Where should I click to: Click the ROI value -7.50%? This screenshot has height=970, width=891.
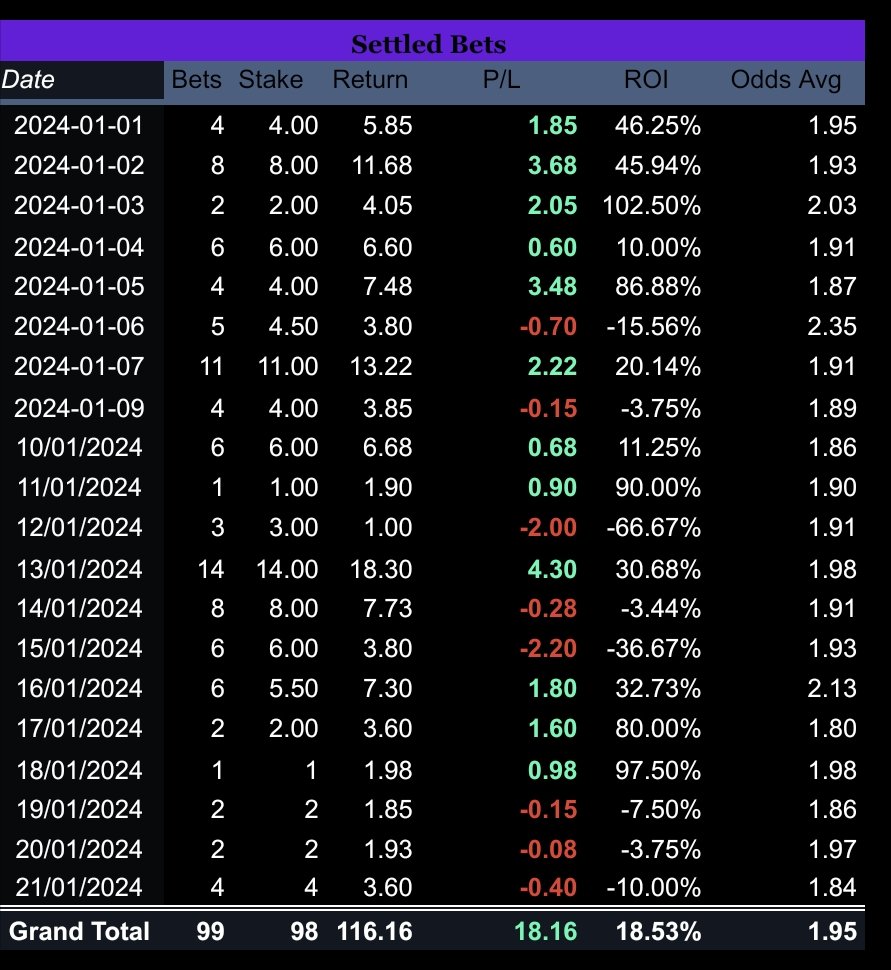point(661,809)
